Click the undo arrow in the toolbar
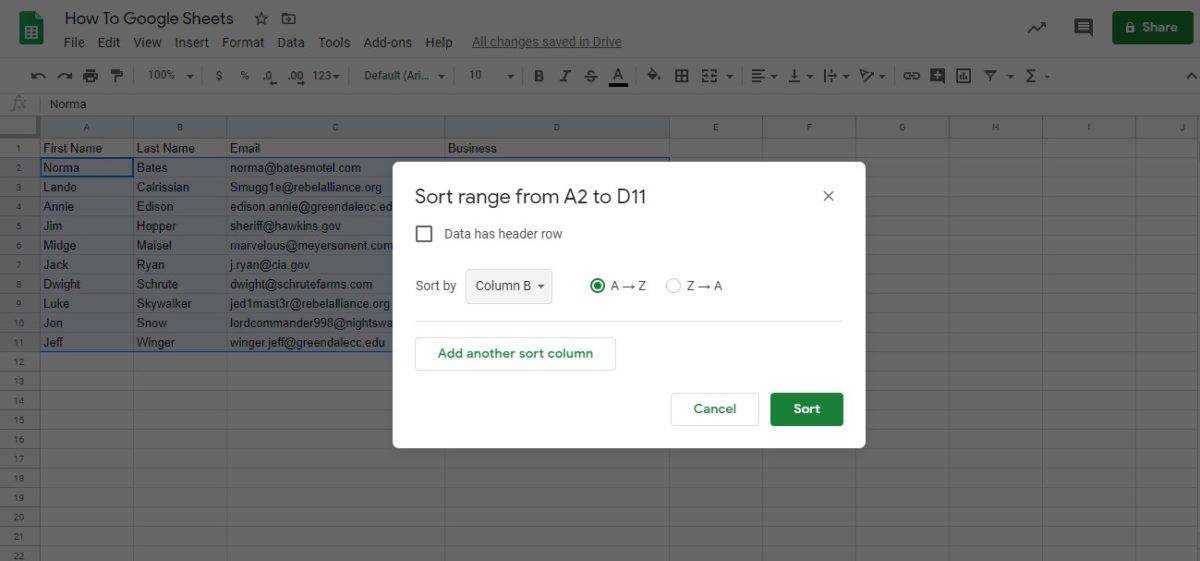 38,76
